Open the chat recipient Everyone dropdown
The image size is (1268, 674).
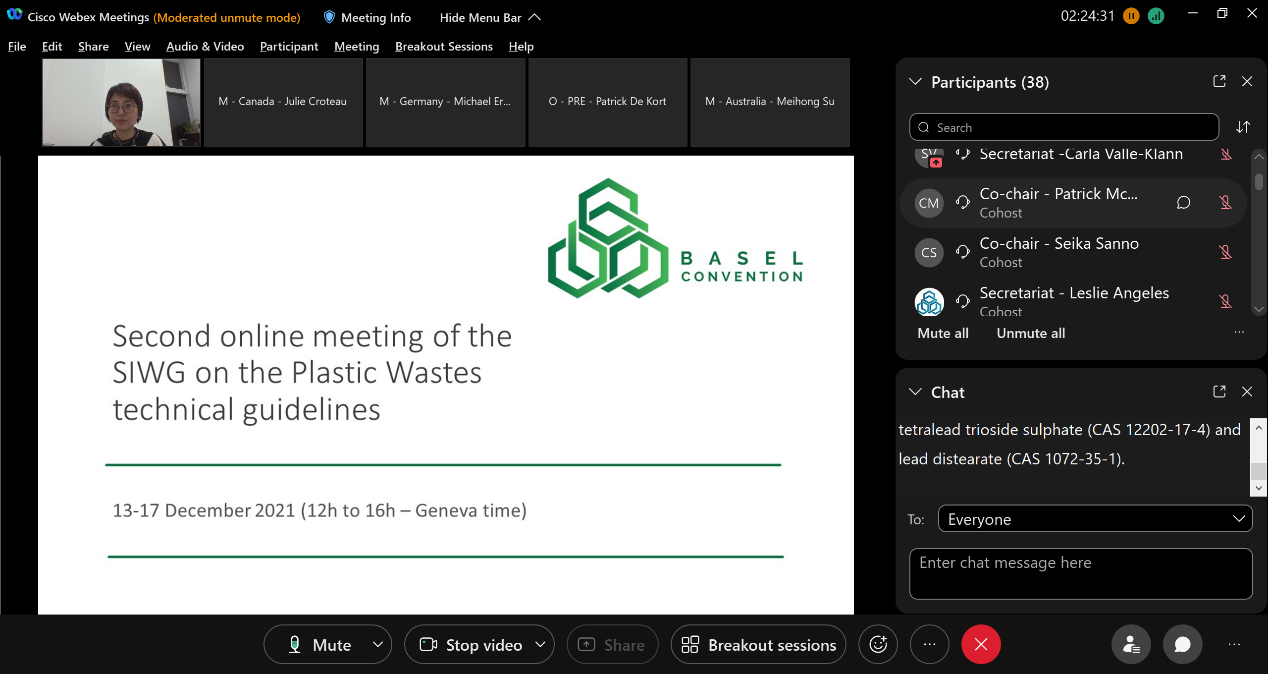(x=1094, y=519)
